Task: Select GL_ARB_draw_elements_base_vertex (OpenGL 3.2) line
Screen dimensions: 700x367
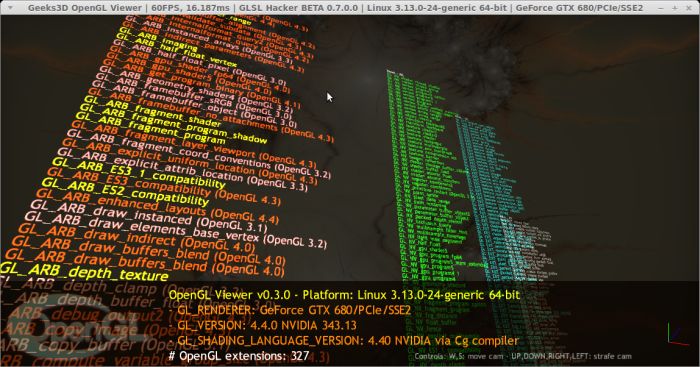Action: pyautogui.click(x=176, y=229)
